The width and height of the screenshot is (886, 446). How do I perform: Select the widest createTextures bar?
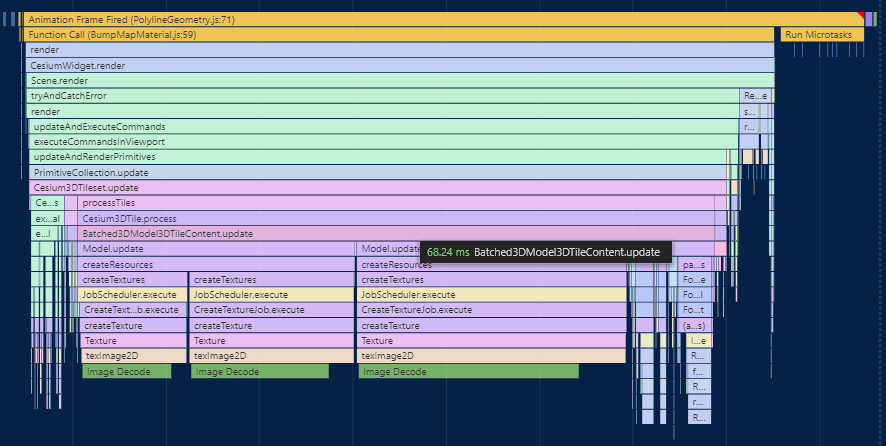(x=491, y=280)
